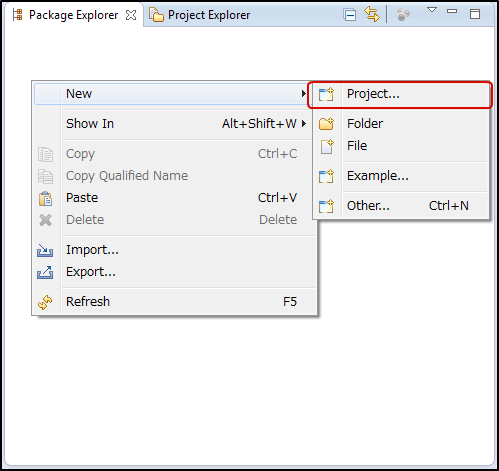Image resolution: width=499 pixels, height=471 pixels.
Task: Click the Paste clipboard icon
Action: (45, 198)
